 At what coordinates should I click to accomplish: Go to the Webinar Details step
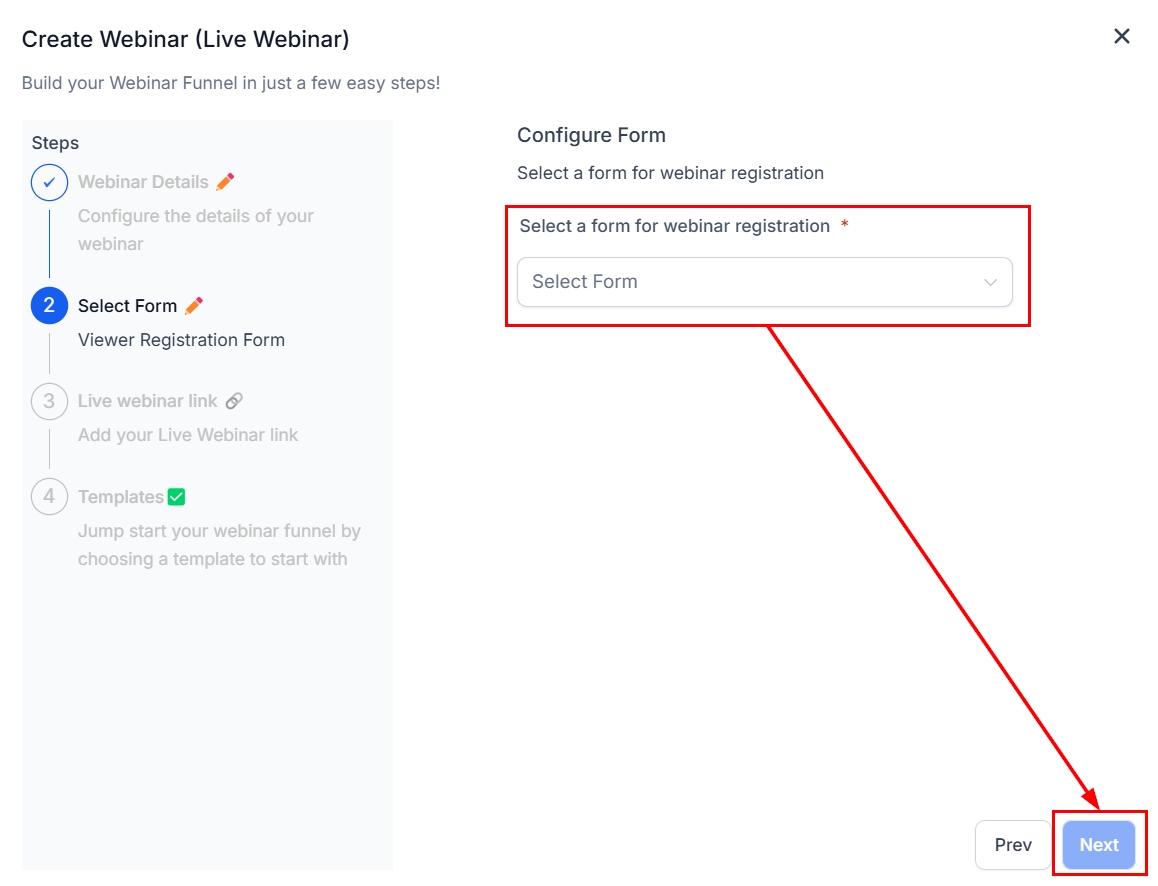coord(143,182)
